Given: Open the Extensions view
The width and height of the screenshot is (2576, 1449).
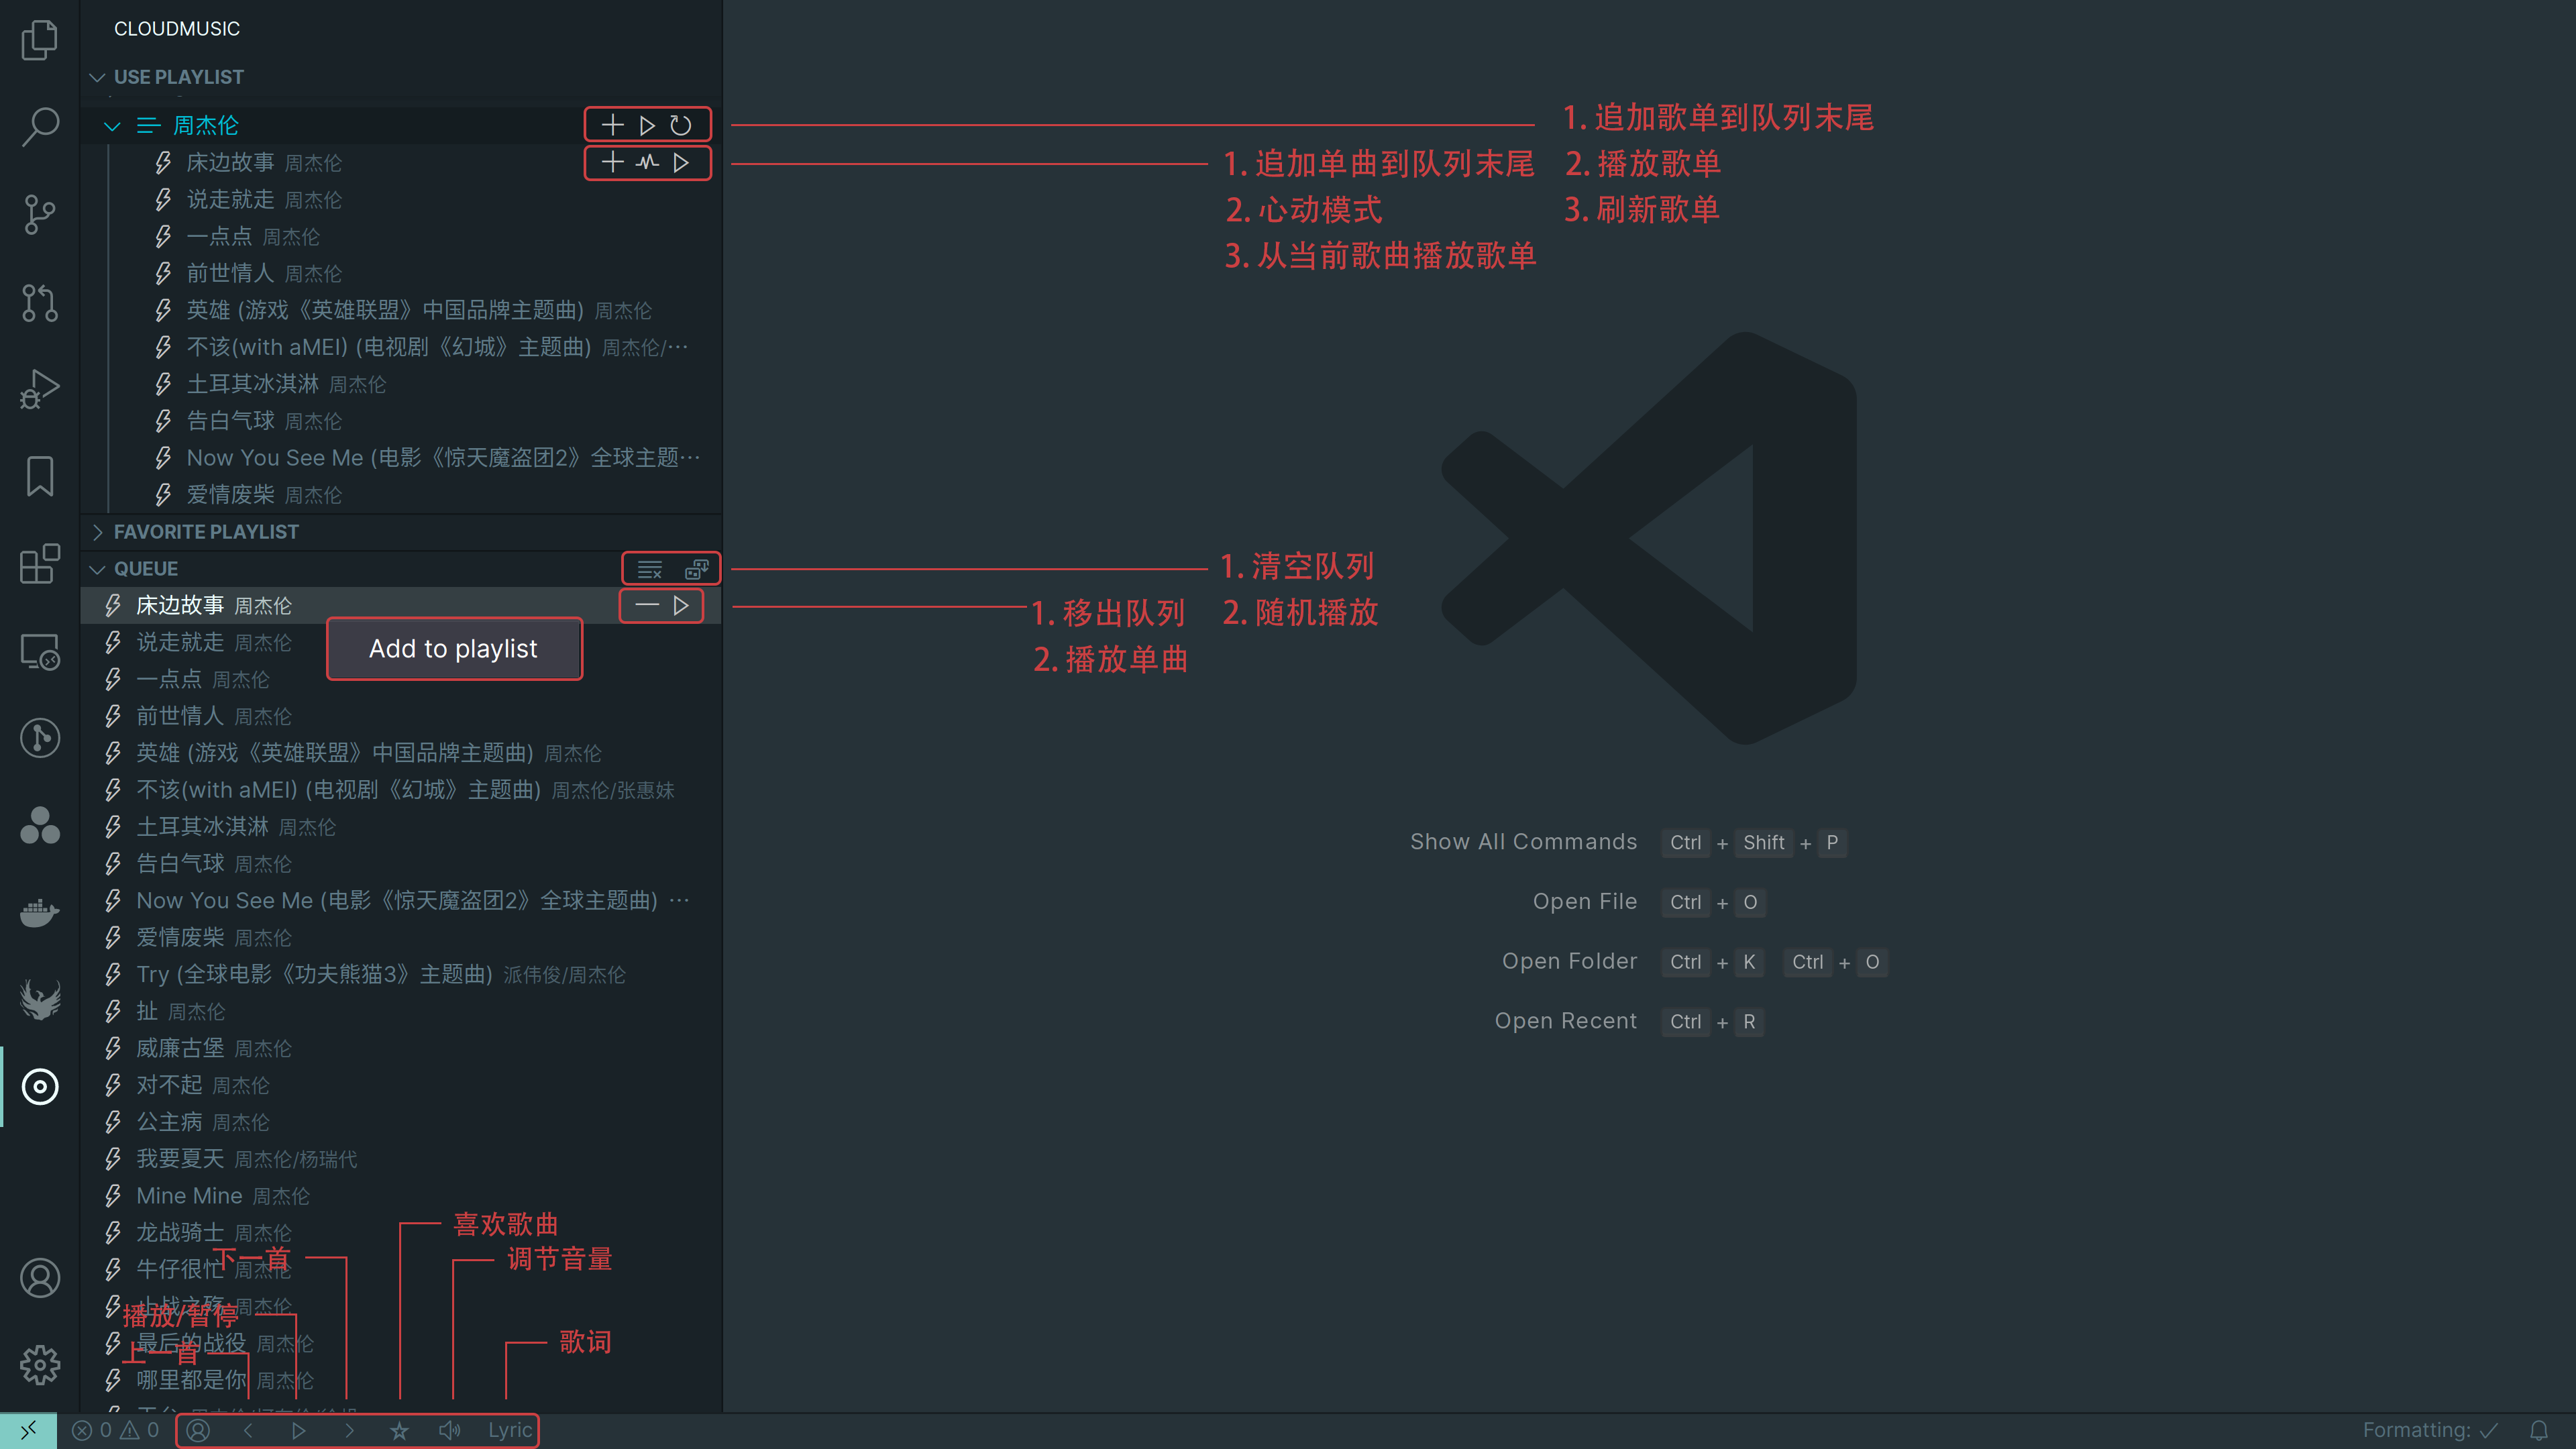Looking at the screenshot, I should pos(40,564).
